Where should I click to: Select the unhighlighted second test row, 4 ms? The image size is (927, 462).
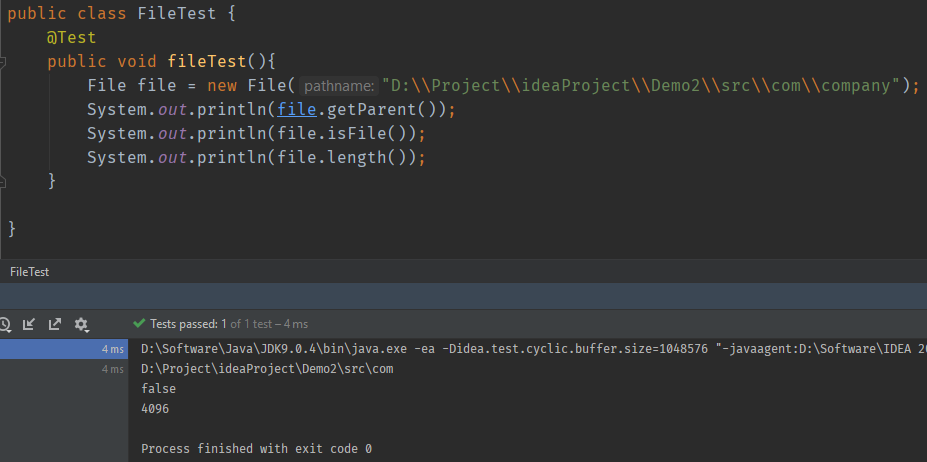[64, 369]
